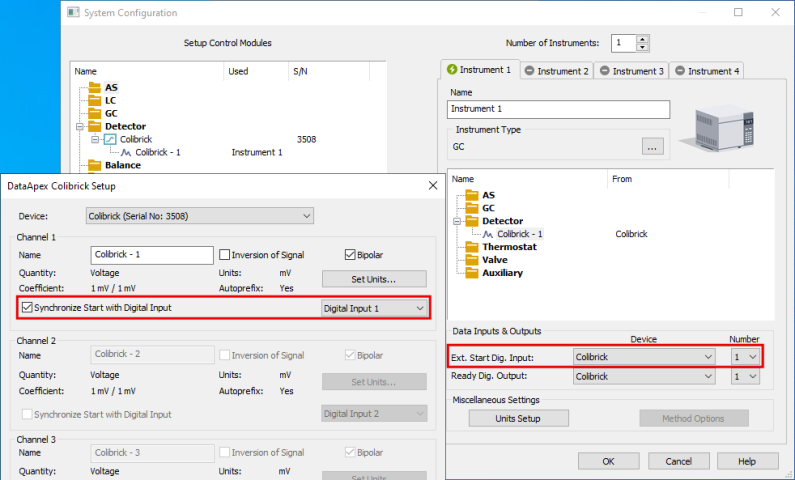Click the AS folder icon in Setup Control Modules
This screenshot has height=480, width=795.
94,88
